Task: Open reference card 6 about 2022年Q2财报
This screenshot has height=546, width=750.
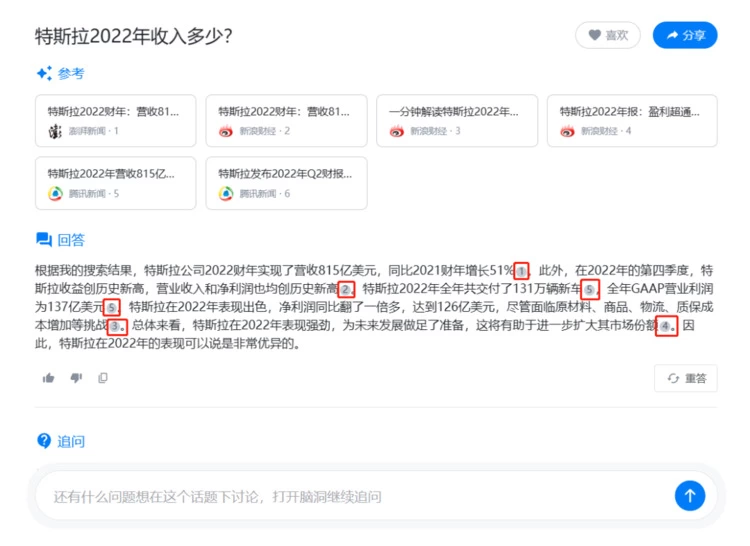Action: (x=286, y=182)
